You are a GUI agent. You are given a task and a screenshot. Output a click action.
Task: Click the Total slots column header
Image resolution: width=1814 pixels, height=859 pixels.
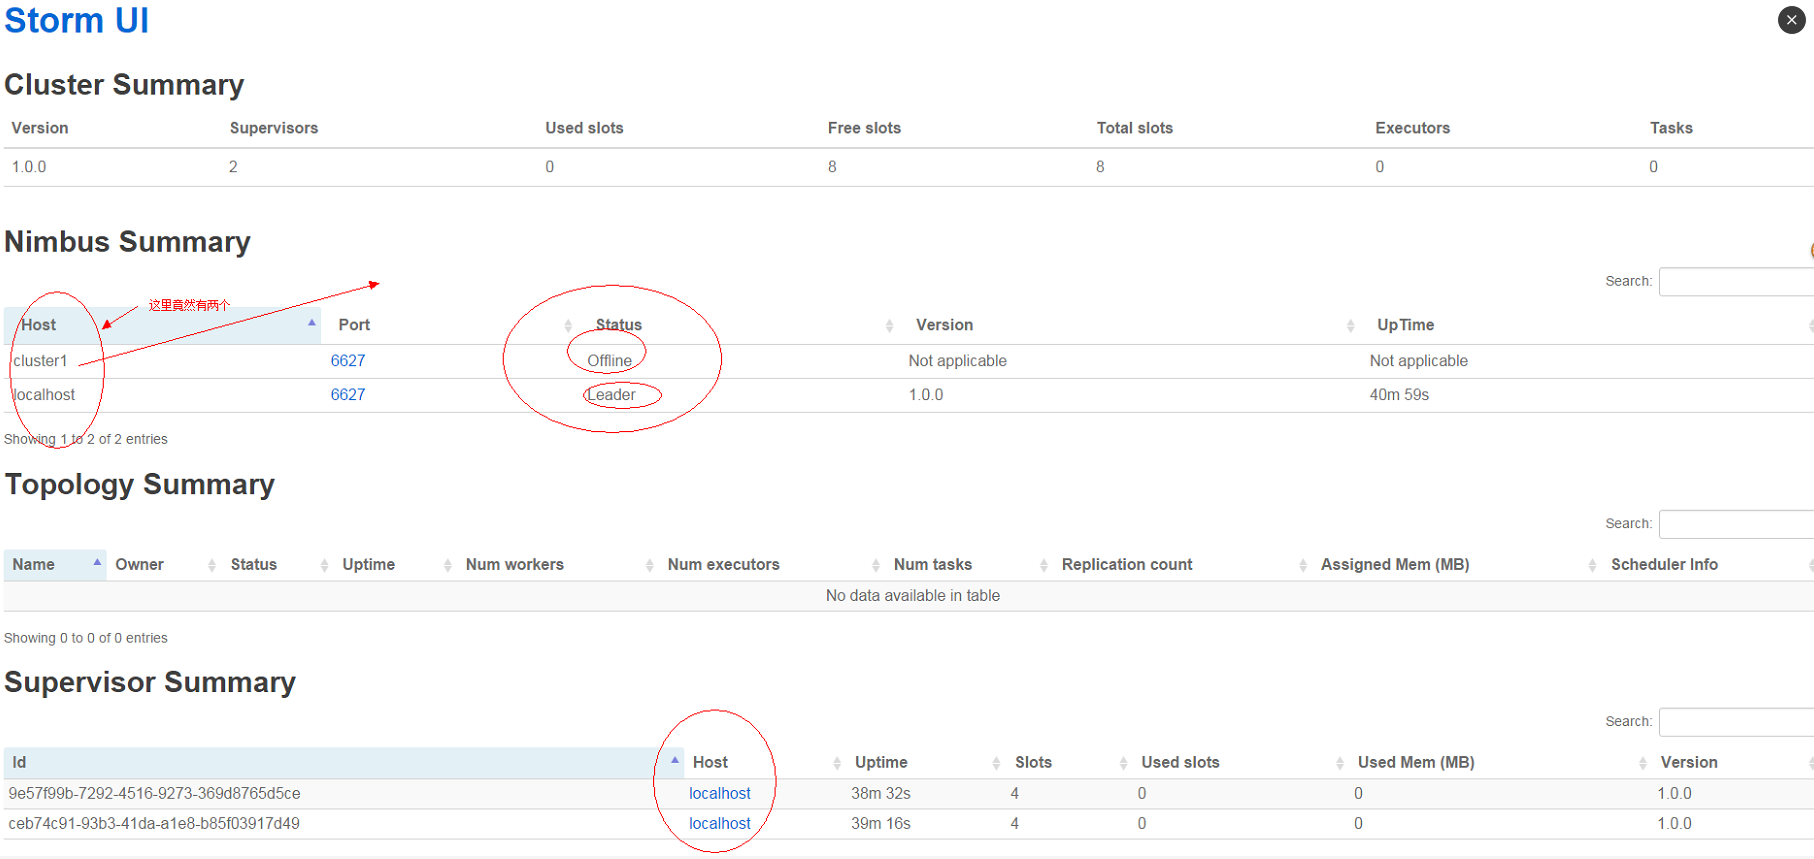(x=1135, y=128)
